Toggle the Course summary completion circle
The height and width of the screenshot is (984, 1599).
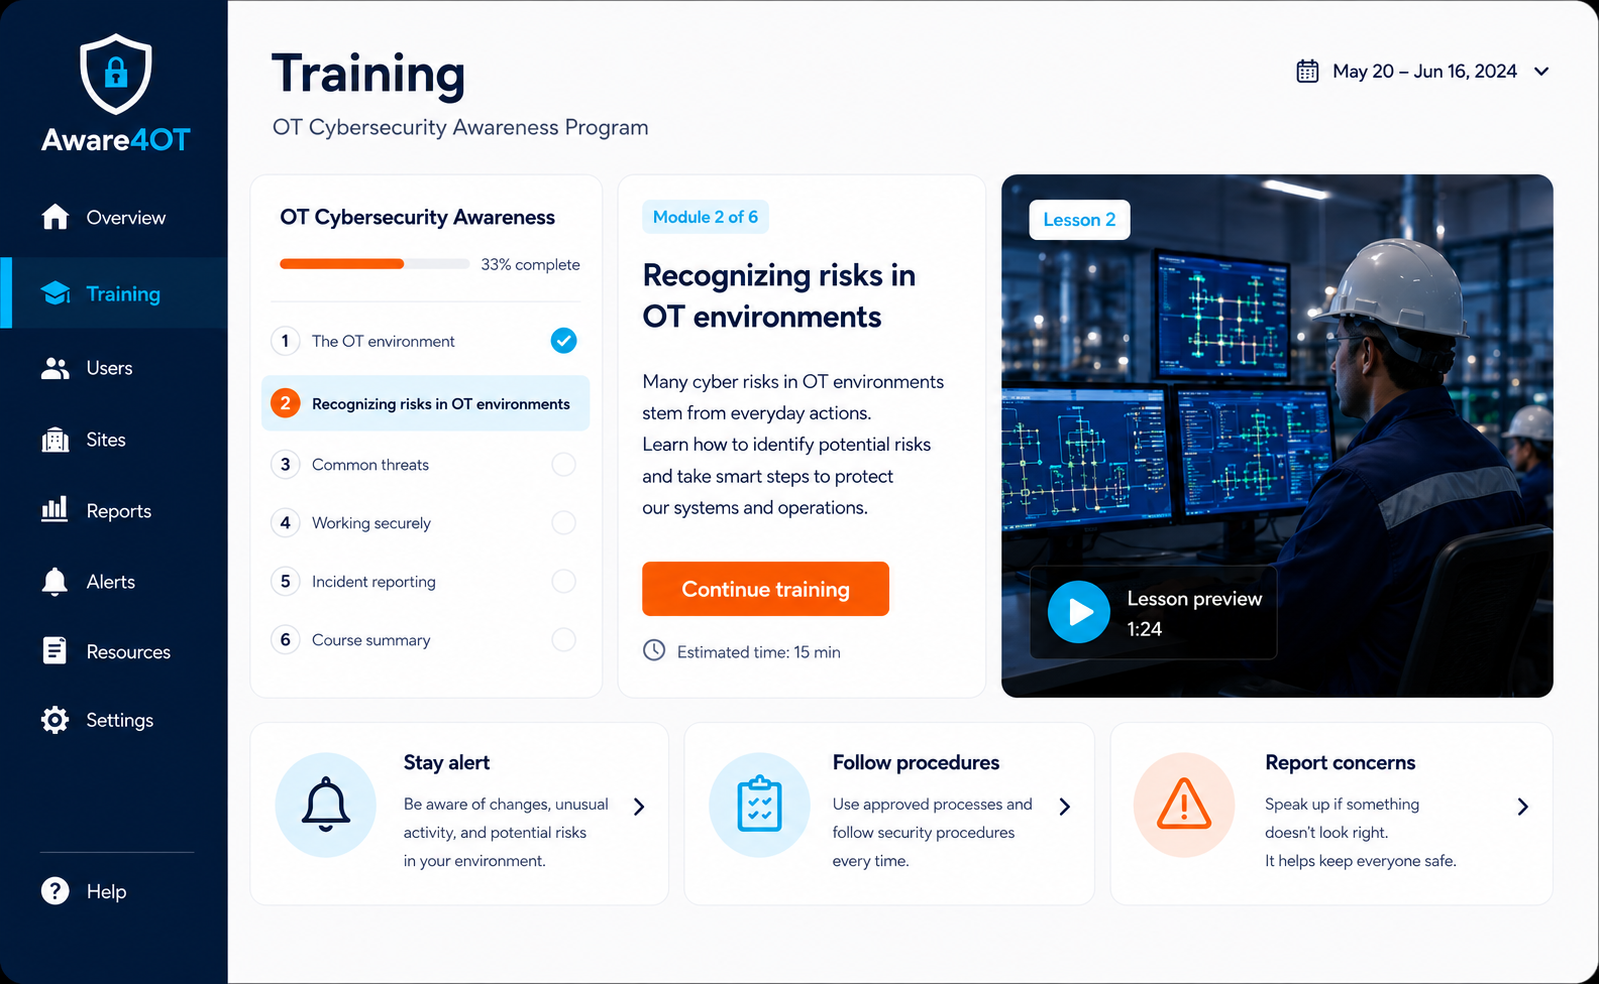(564, 639)
